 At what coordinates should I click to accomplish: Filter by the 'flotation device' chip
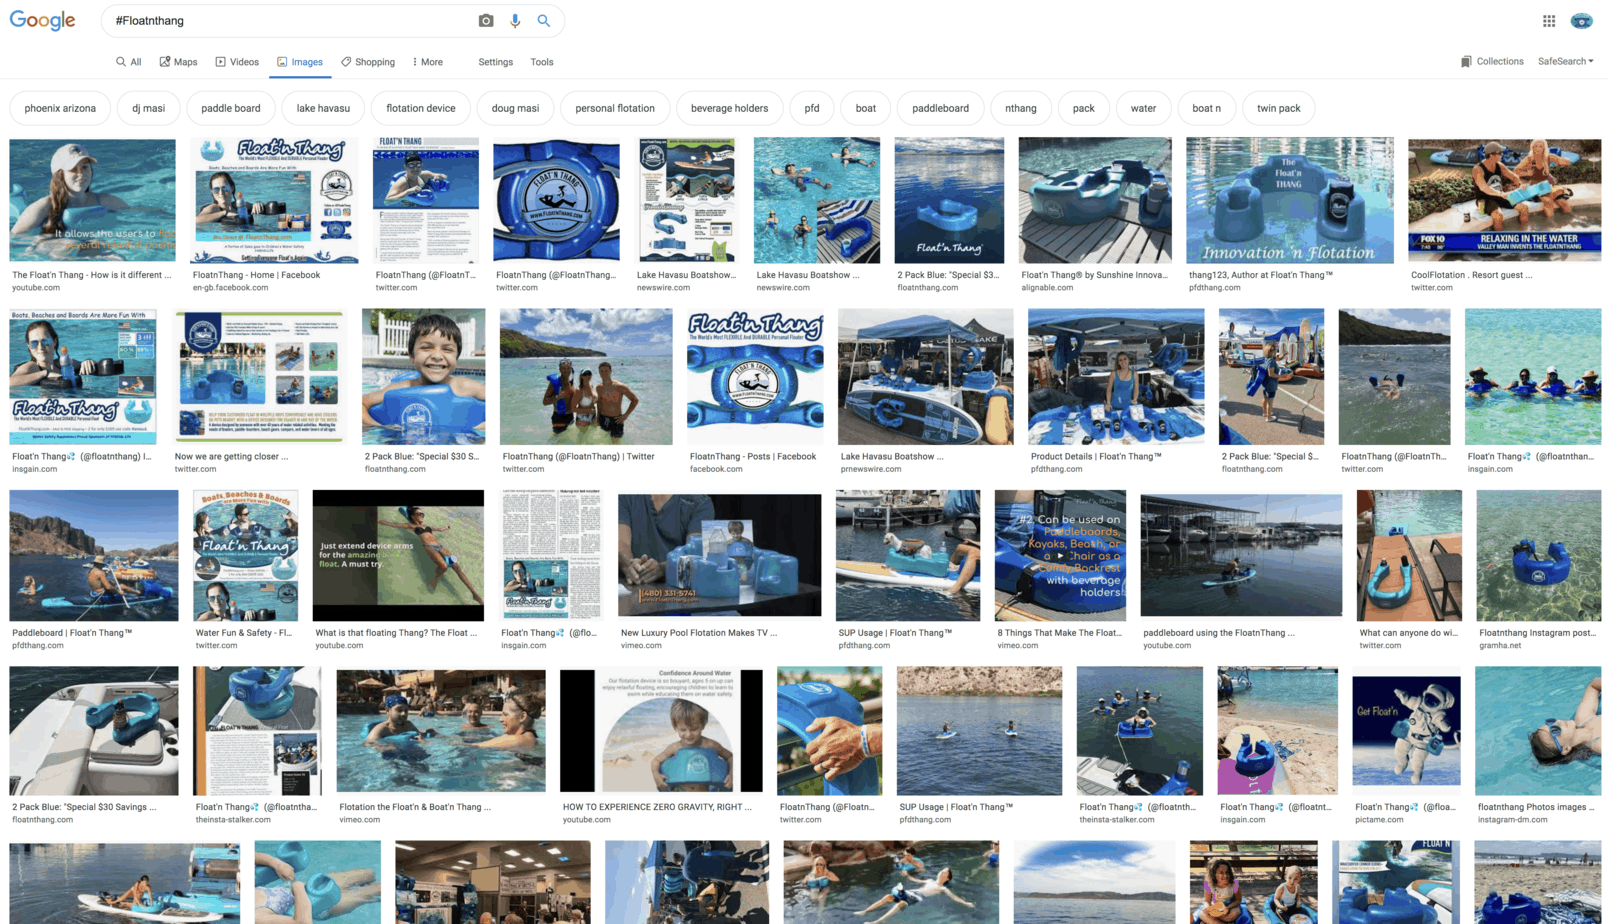(x=421, y=108)
